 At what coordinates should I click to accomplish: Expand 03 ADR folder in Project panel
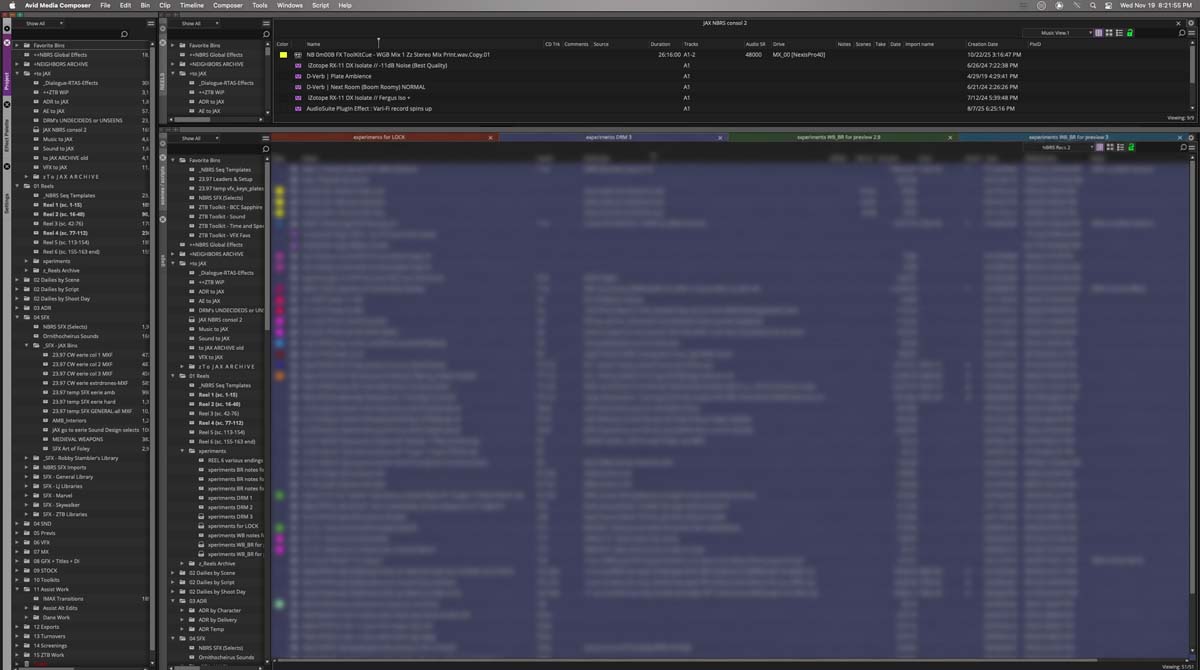tap(18, 308)
